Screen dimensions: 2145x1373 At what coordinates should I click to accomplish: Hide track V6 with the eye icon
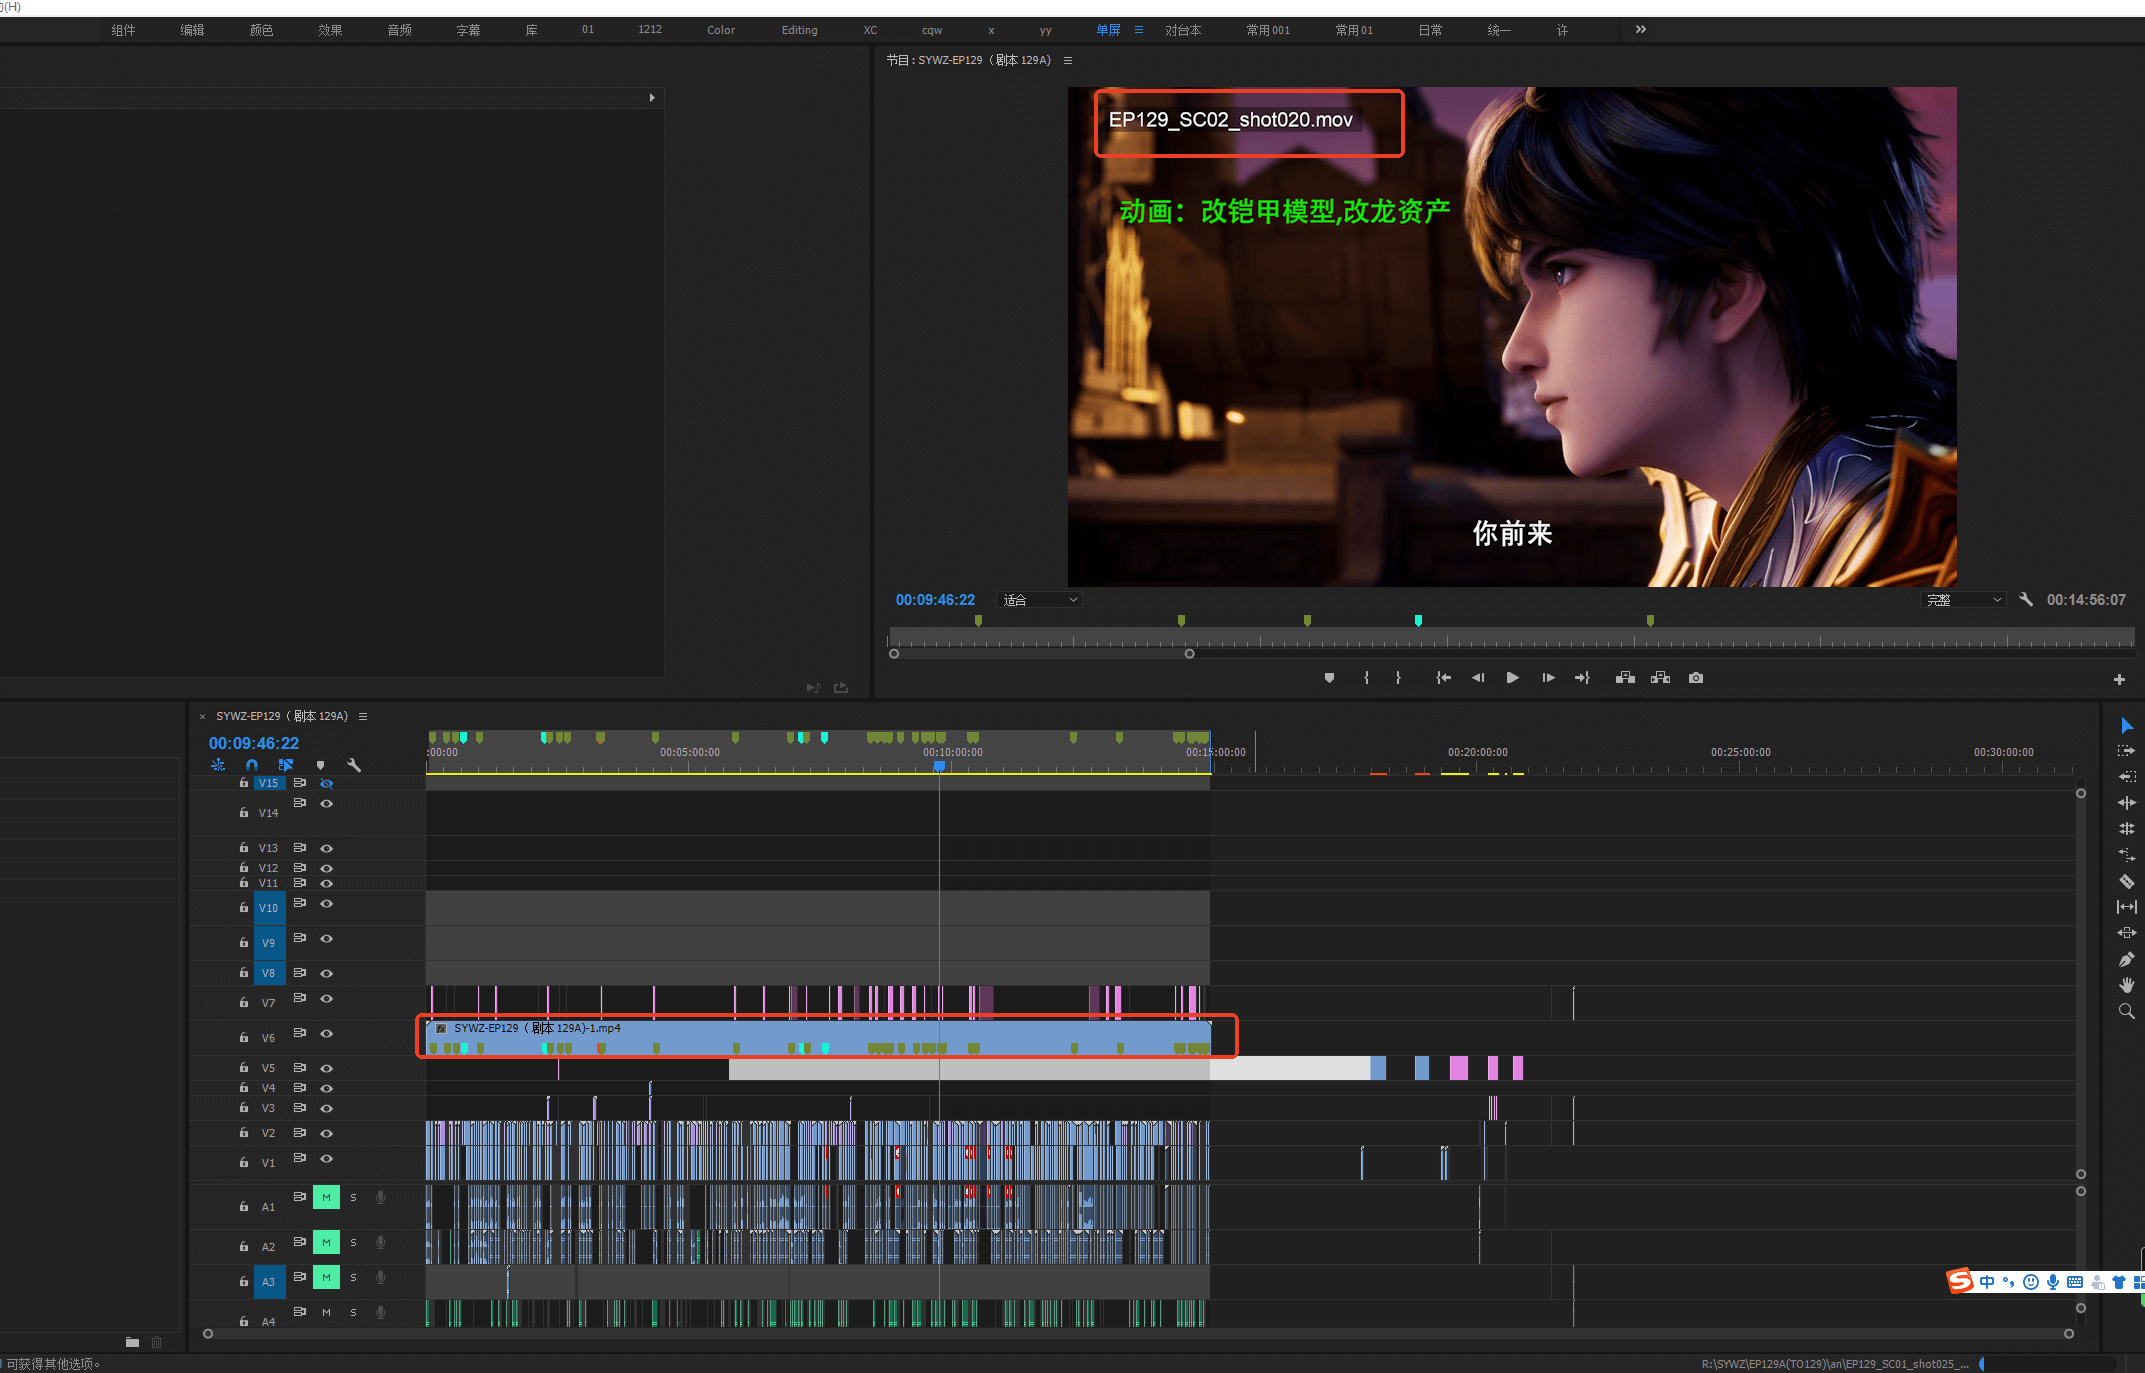pyautogui.click(x=326, y=1033)
